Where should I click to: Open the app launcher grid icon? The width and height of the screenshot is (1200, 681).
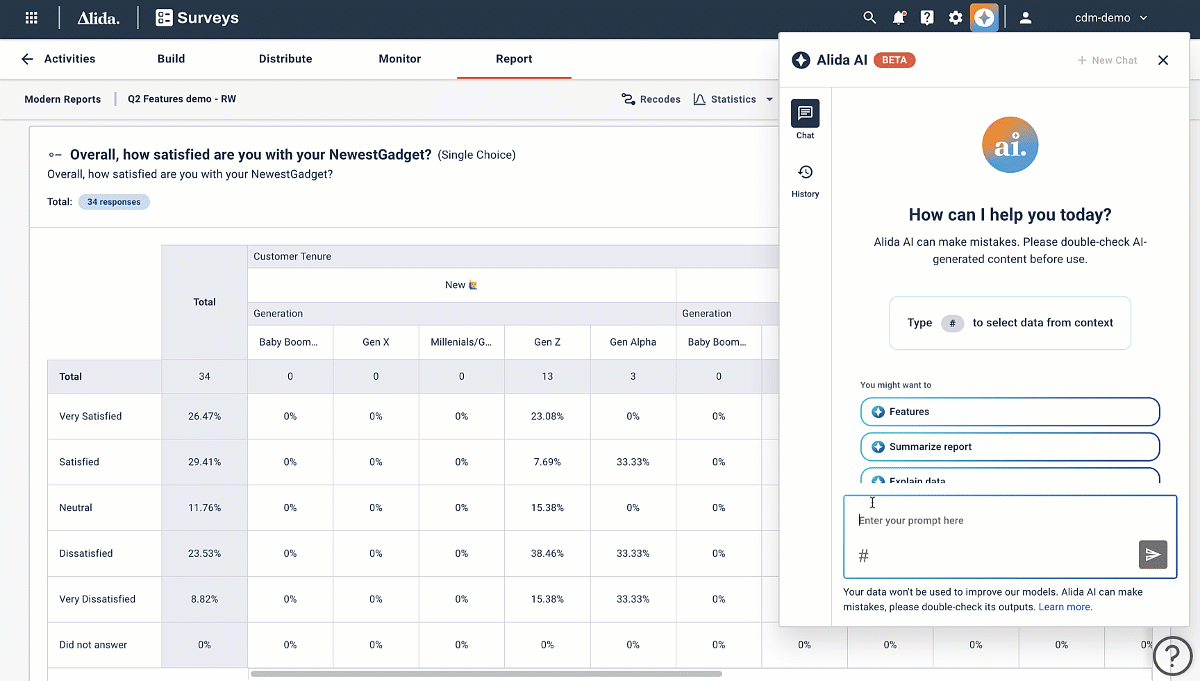[x=31, y=18]
